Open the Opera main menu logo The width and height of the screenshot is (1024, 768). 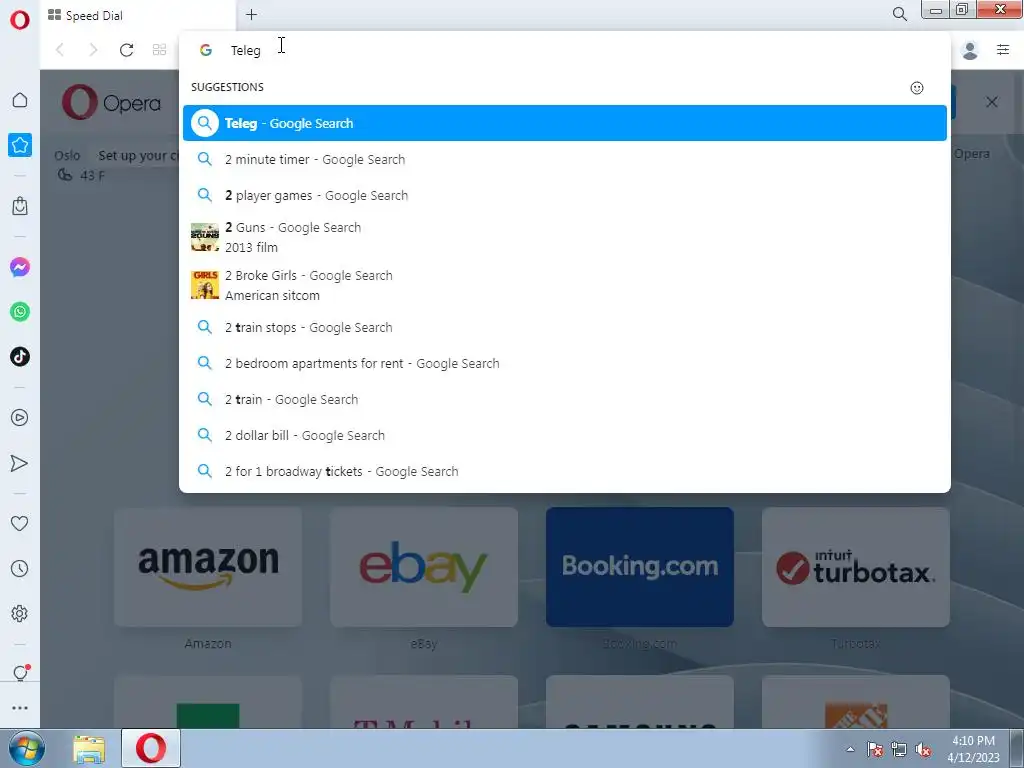[20, 20]
